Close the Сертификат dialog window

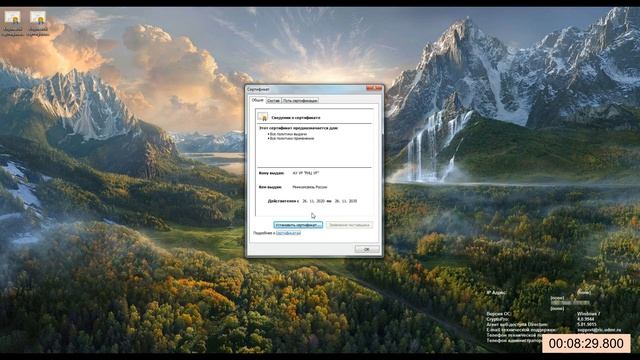click(373, 88)
